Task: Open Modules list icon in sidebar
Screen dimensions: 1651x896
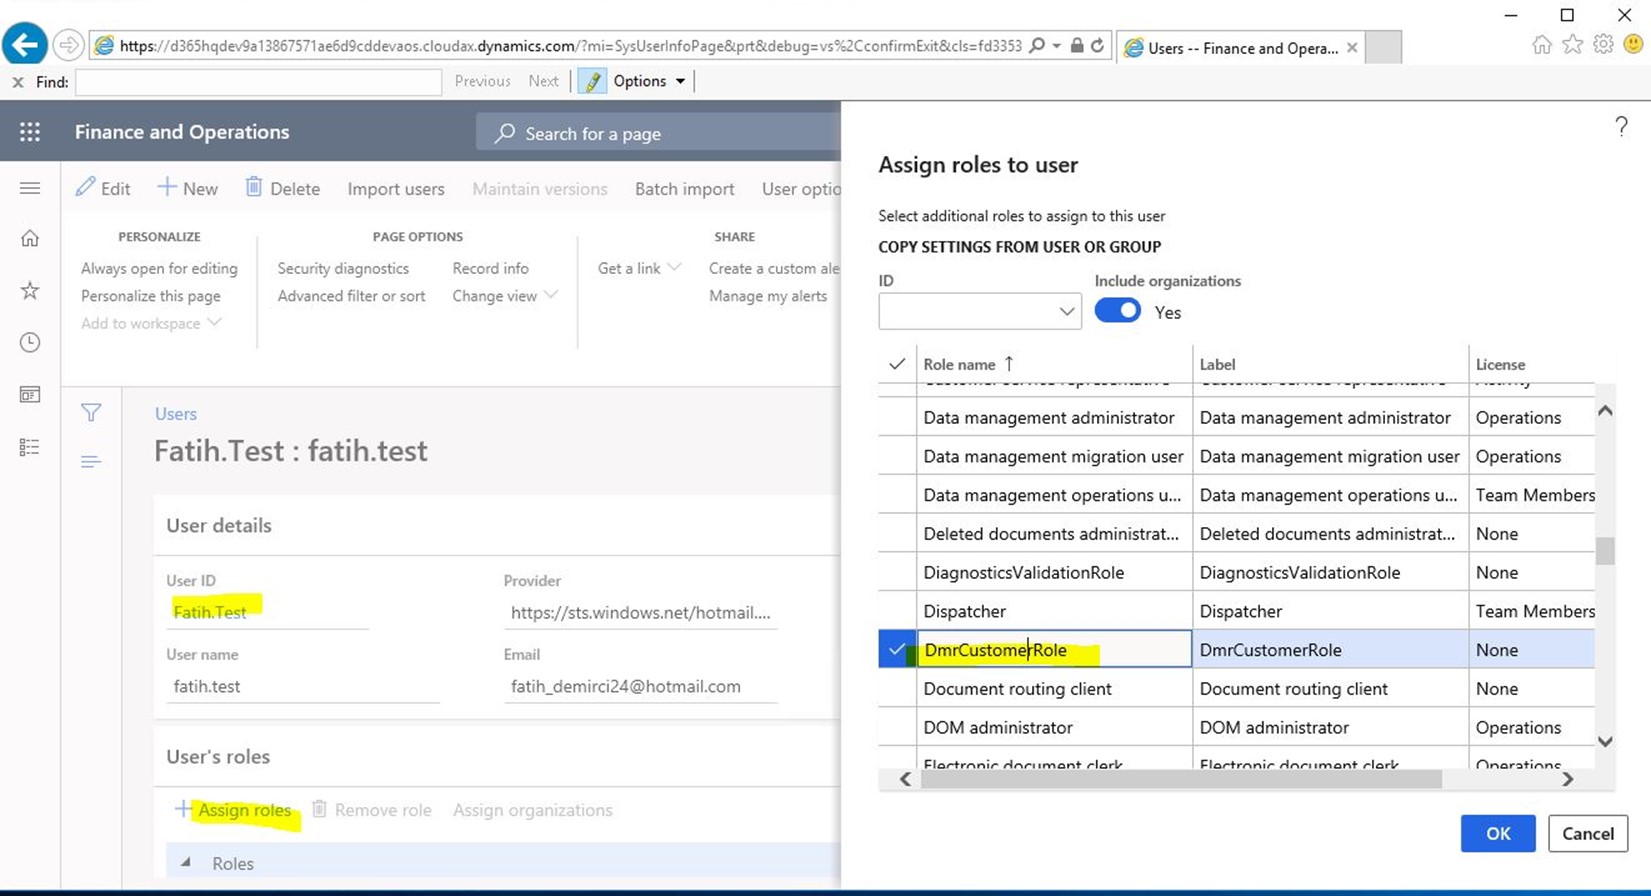Action: pyautogui.click(x=30, y=447)
